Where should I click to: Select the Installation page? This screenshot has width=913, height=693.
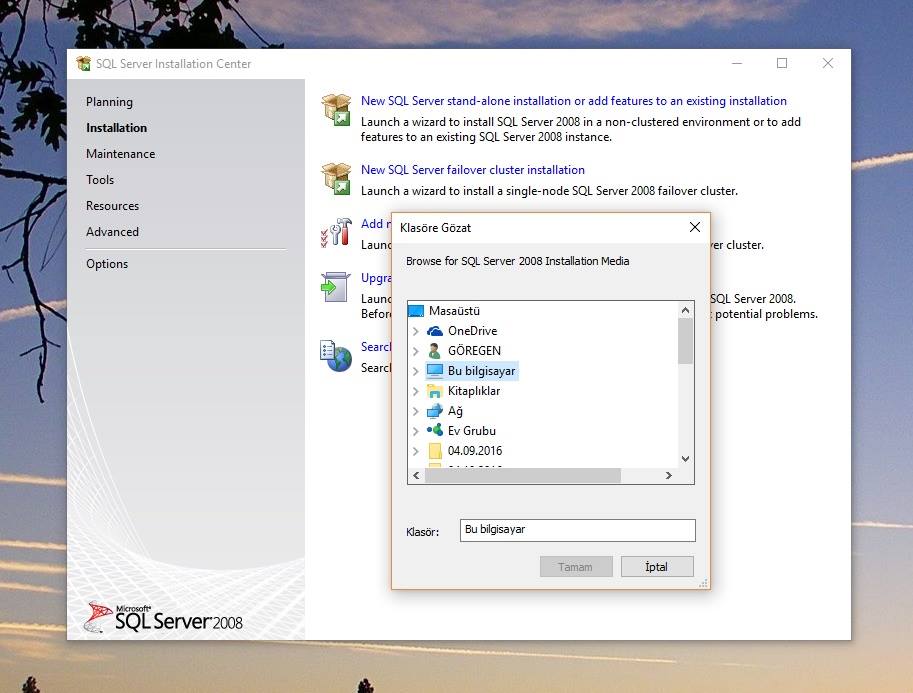[116, 128]
